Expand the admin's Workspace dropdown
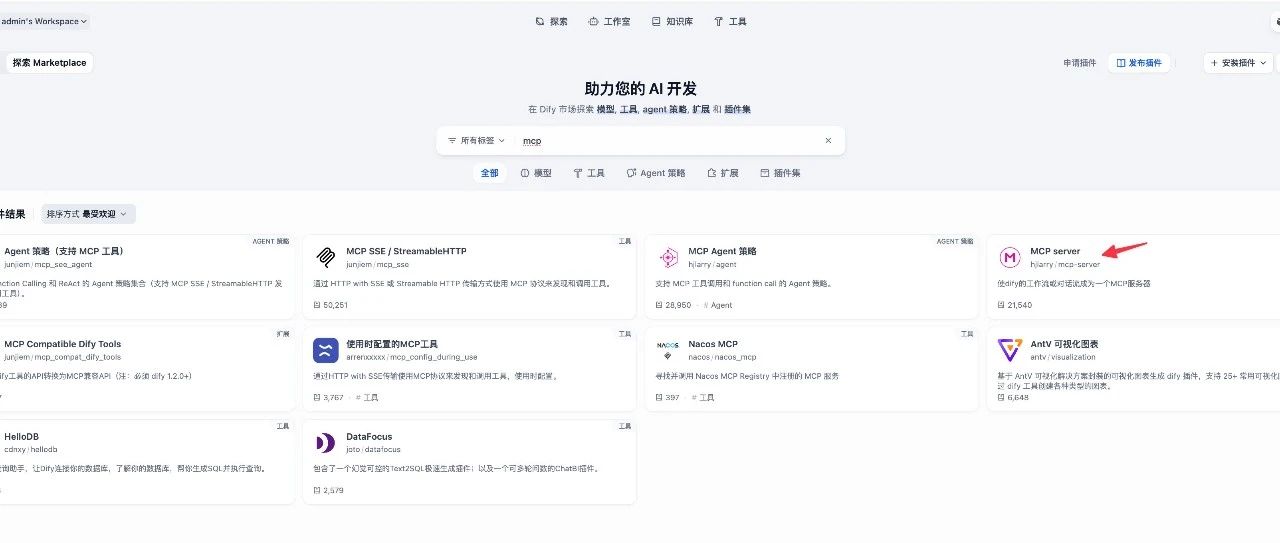Viewport: 1280px width, 543px height. coord(44,21)
